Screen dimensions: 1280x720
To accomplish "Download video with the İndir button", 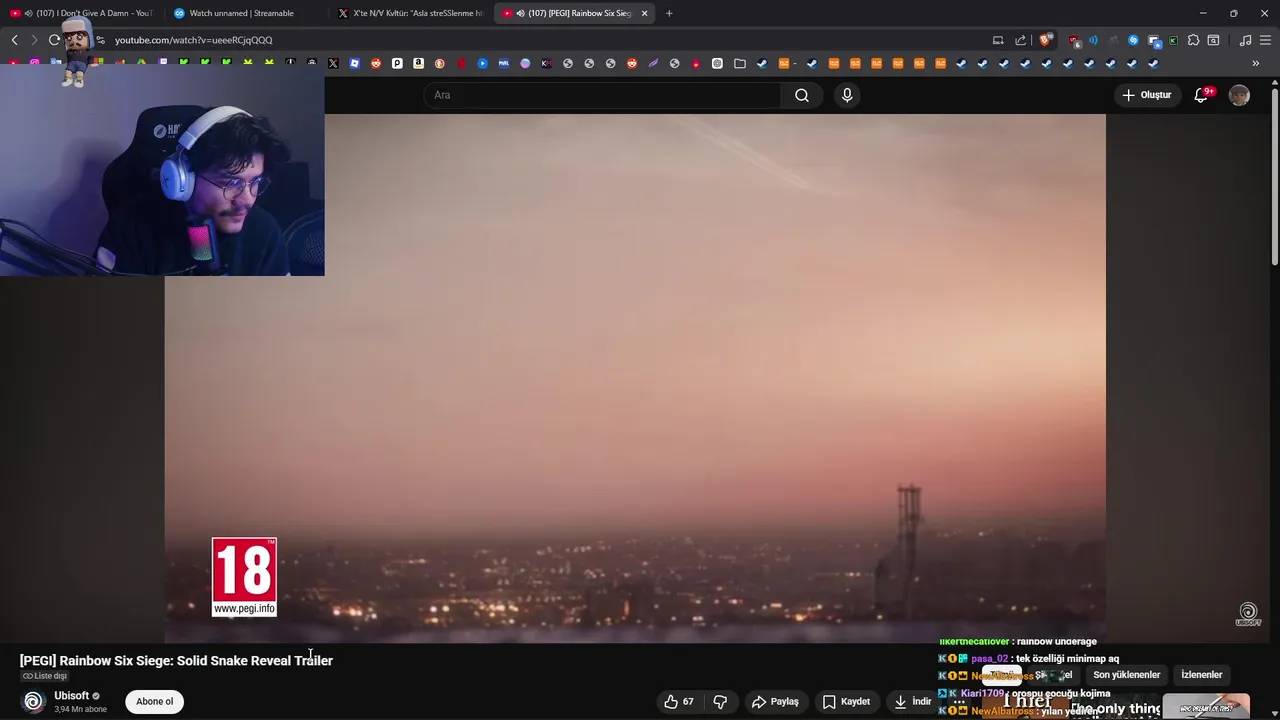I will coord(913,701).
